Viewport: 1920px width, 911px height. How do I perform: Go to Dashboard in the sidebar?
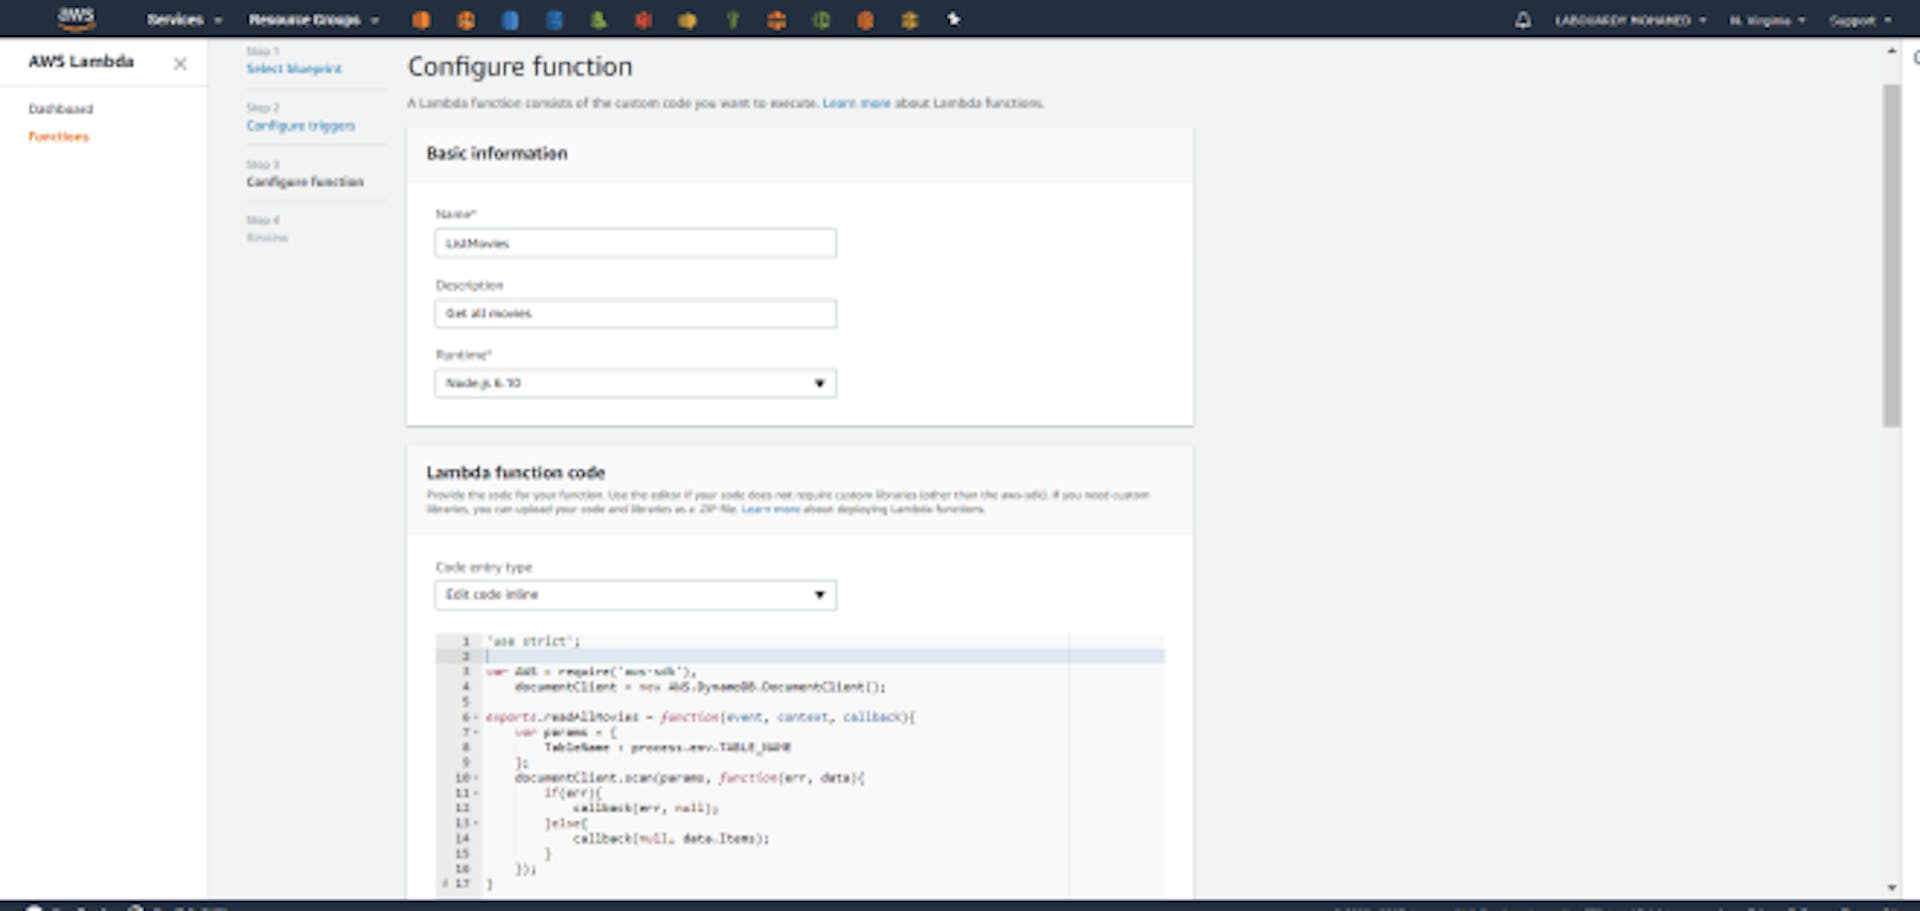click(x=60, y=108)
